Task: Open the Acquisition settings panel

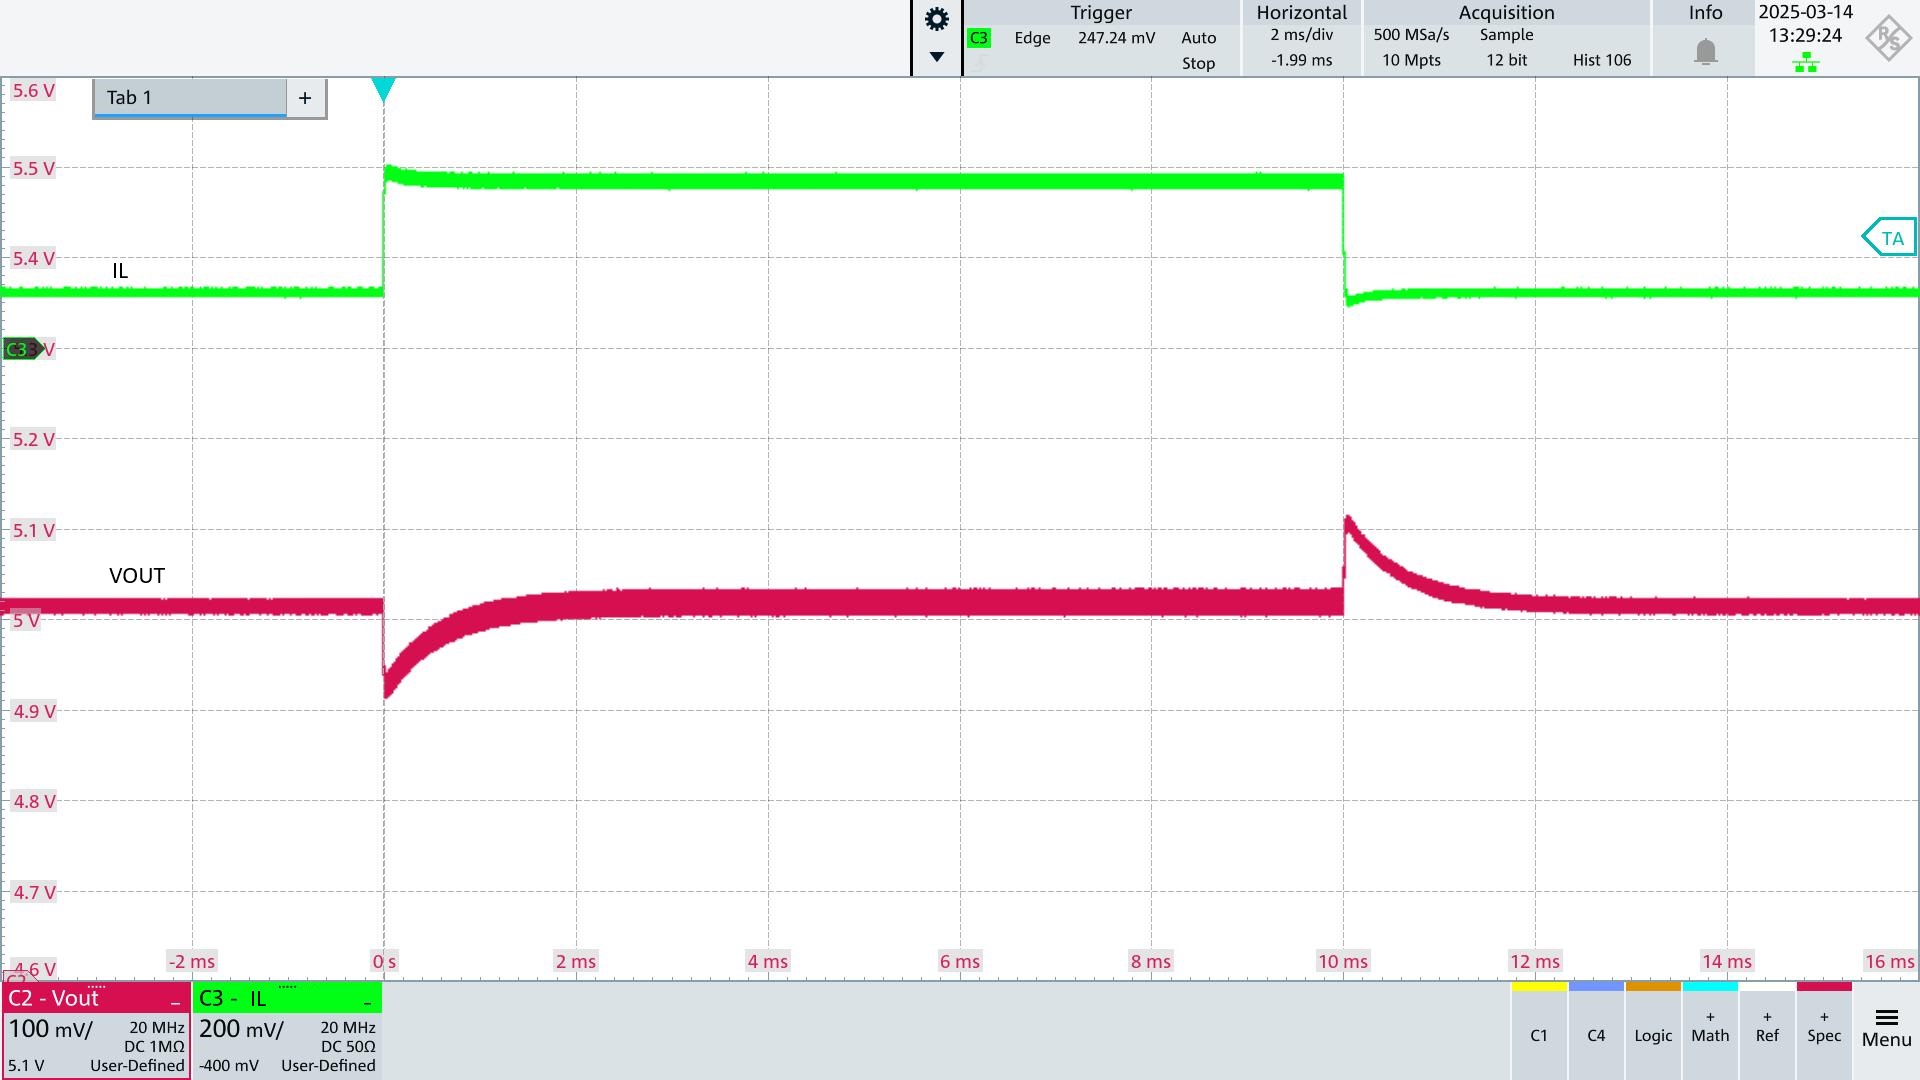Action: (x=1505, y=38)
